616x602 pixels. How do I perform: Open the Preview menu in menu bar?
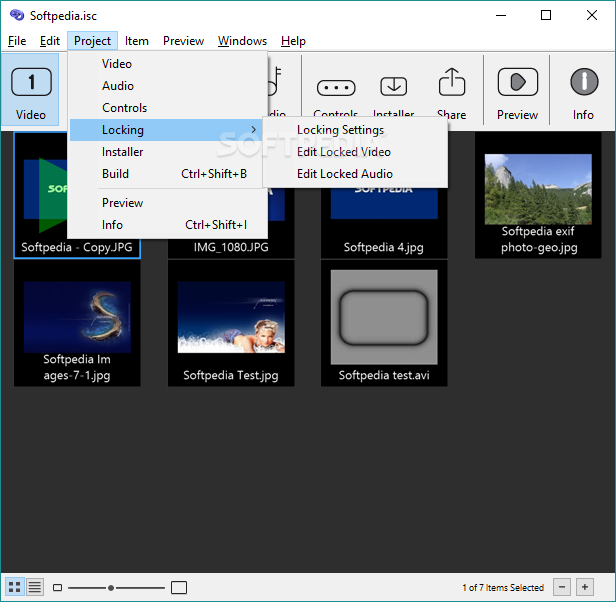(x=183, y=41)
